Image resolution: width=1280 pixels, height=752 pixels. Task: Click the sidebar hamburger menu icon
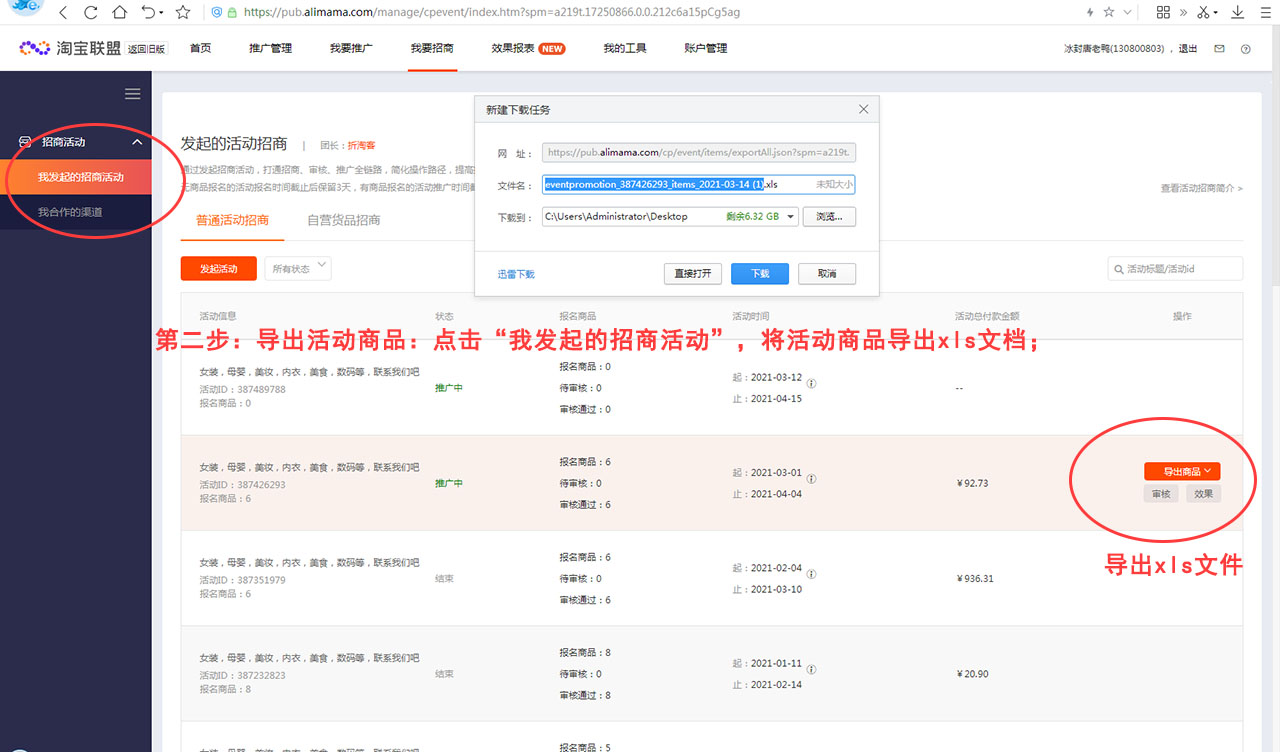(132, 93)
